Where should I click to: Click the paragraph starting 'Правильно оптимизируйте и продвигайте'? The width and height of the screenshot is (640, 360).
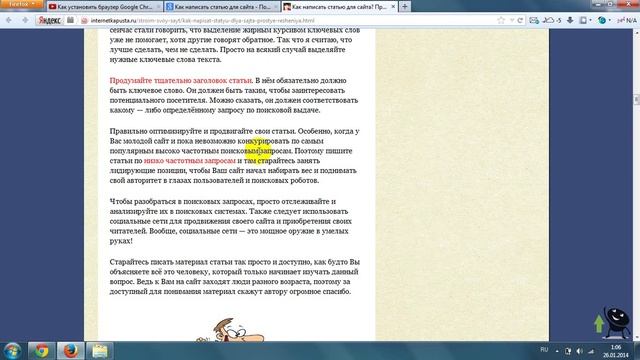click(x=235, y=156)
